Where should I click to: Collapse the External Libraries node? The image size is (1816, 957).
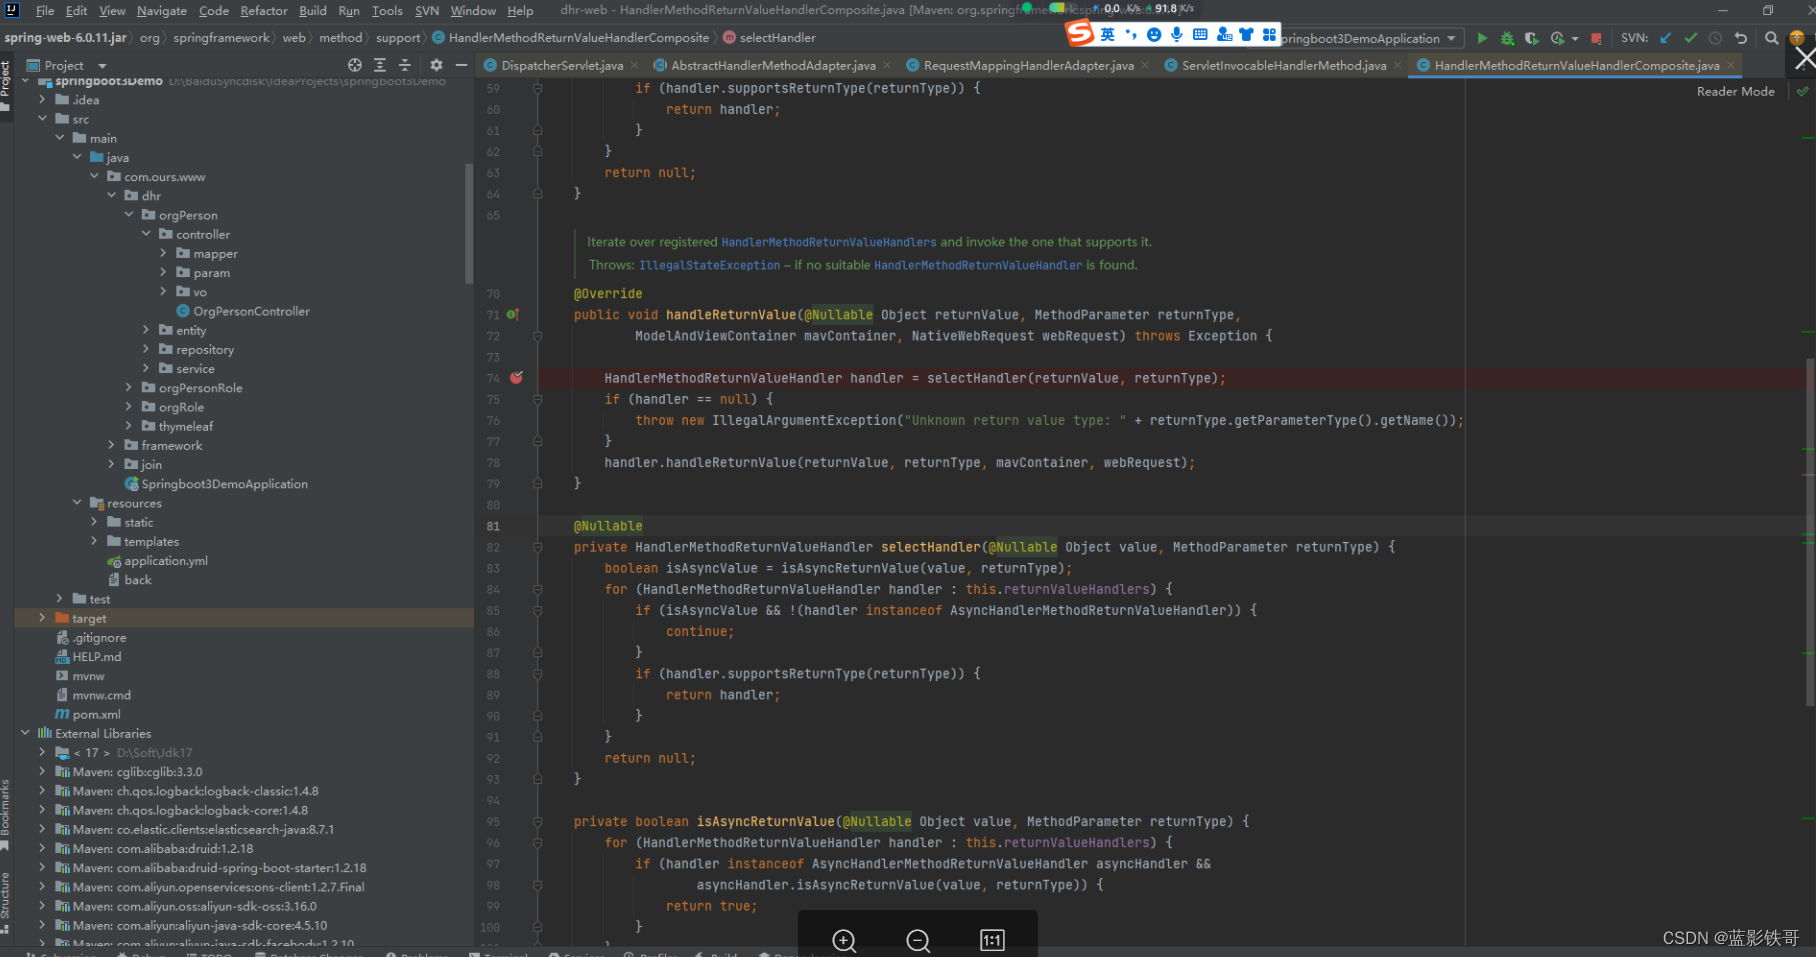click(x=25, y=733)
